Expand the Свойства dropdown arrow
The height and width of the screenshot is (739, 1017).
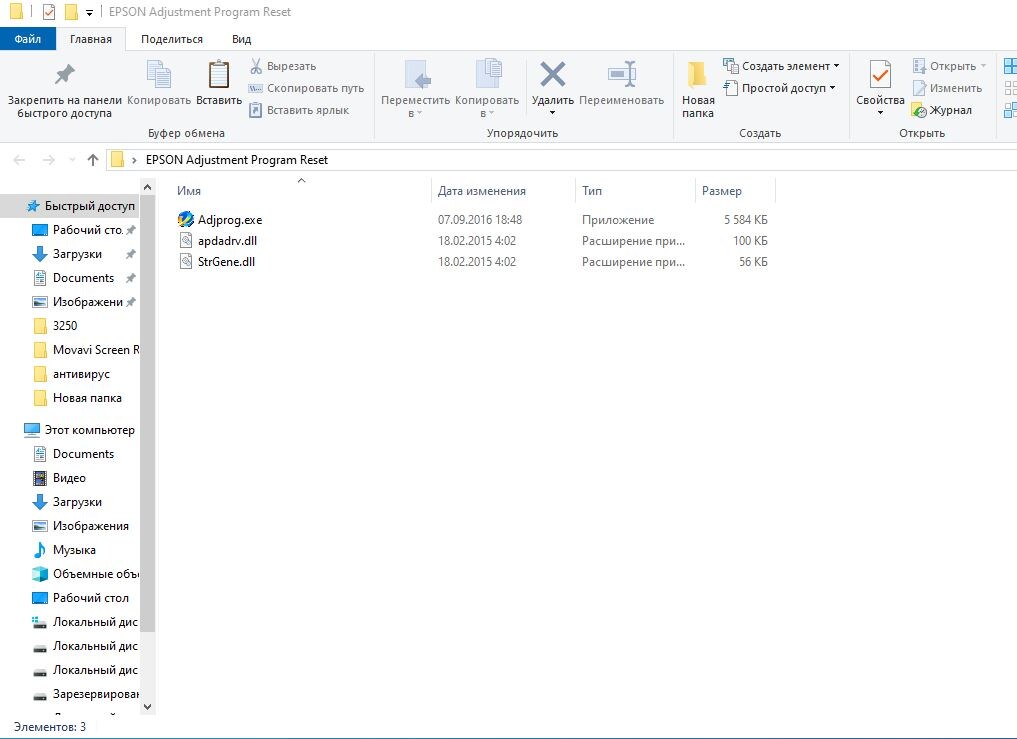click(880, 113)
